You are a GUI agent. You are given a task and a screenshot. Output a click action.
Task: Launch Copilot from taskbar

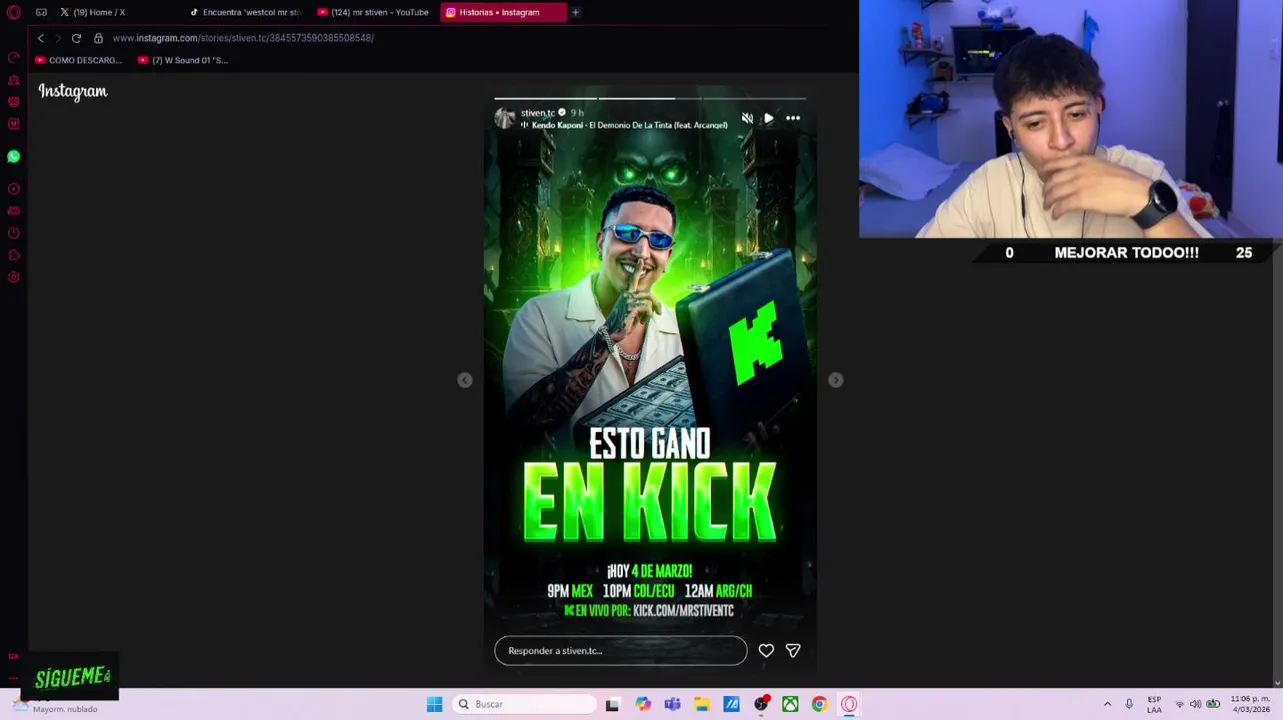coord(643,704)
